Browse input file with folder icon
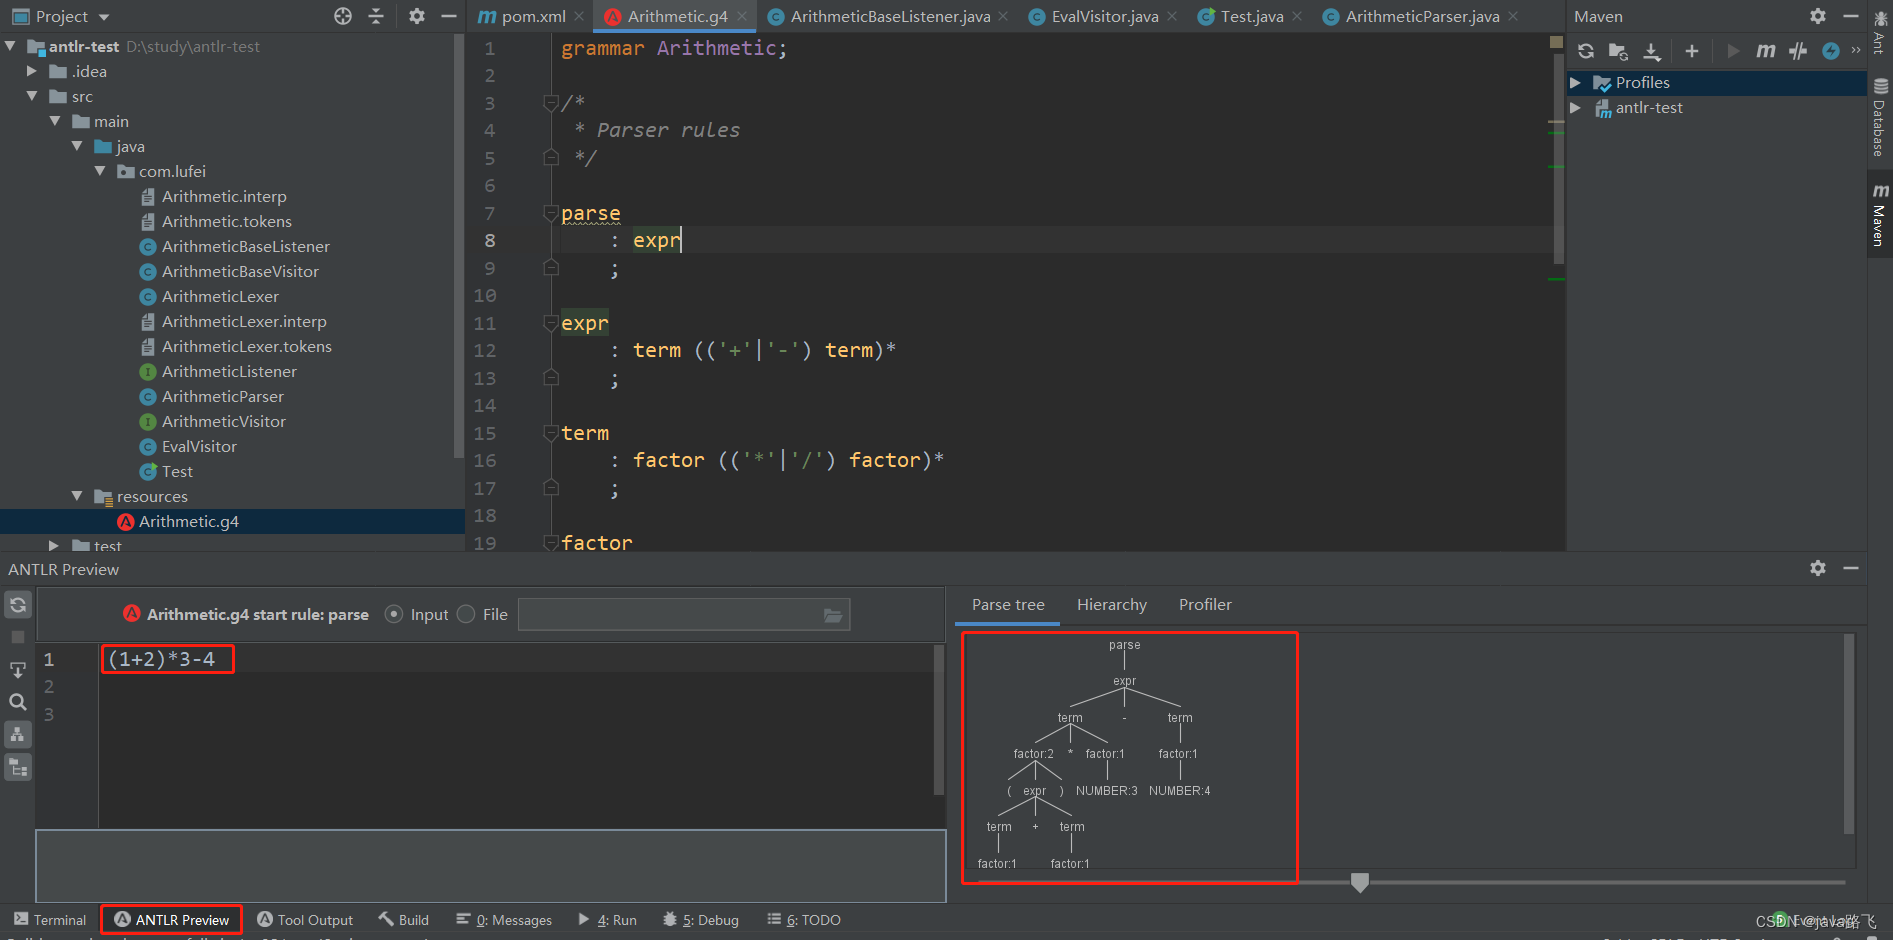Viewport: 1893px width, 940px height. click(833, 615)
